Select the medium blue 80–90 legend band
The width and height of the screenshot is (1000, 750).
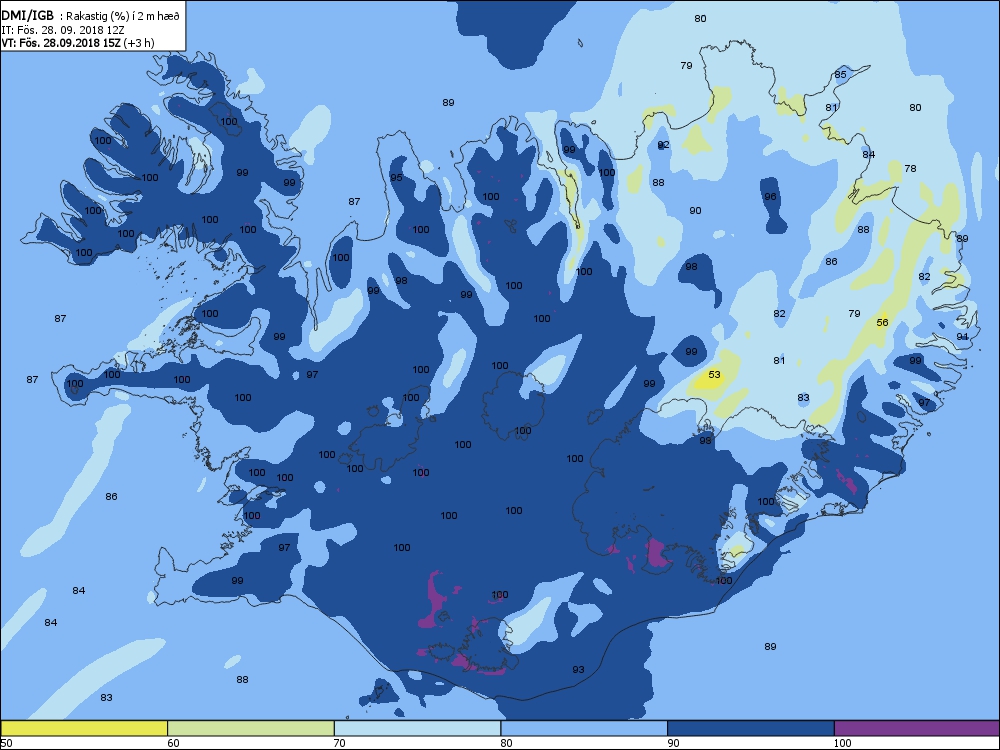[x=584, y=728]
